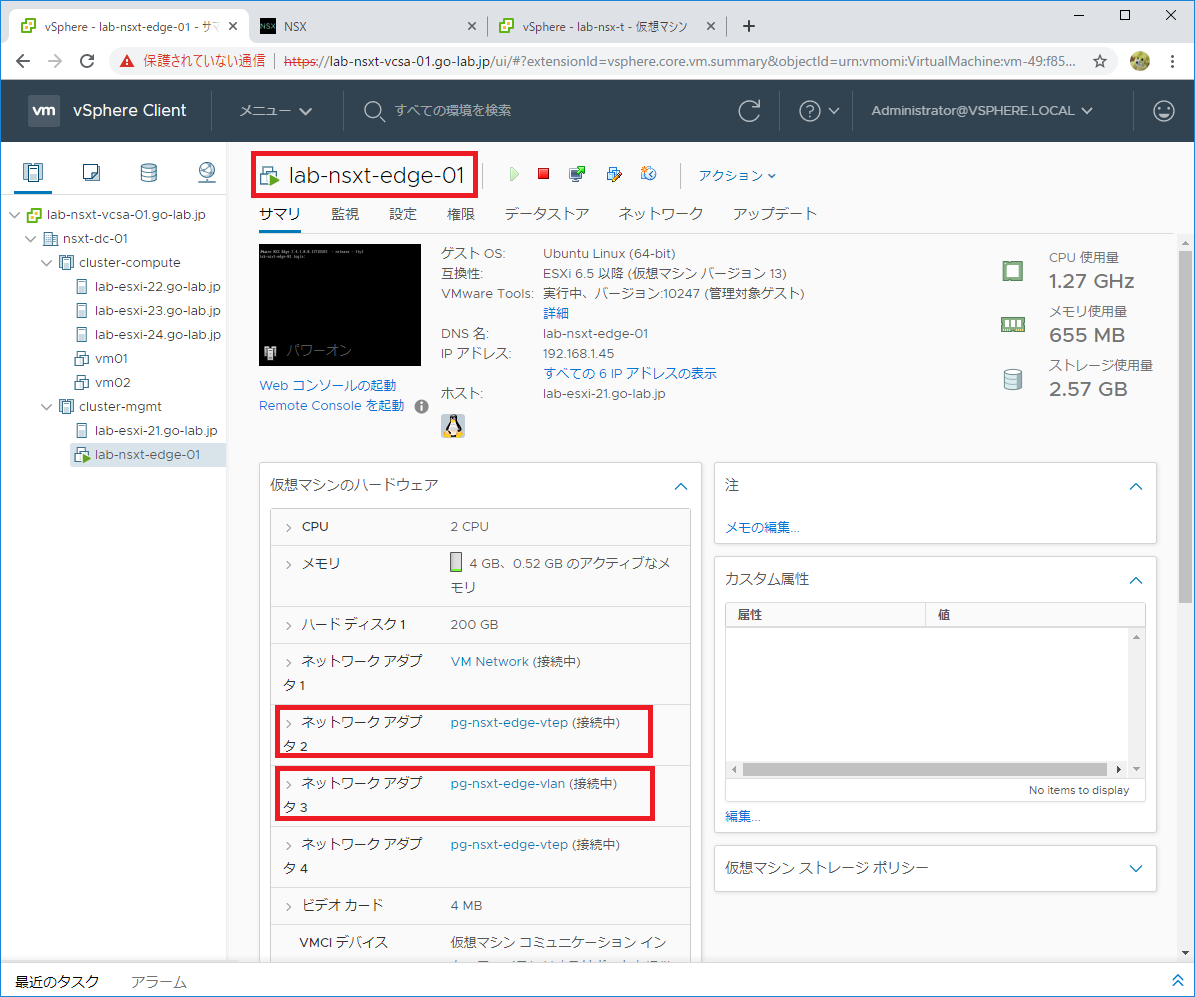Click the main content vertical scrollbar

(1185, 427)
